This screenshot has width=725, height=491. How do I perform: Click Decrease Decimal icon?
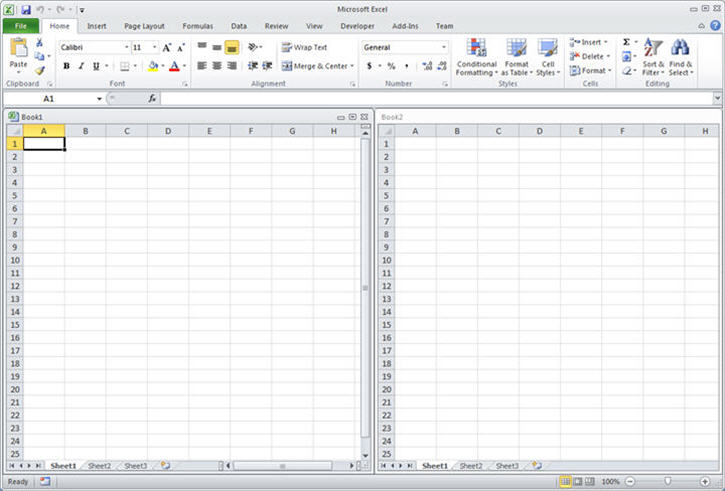(x=442, y=66)
